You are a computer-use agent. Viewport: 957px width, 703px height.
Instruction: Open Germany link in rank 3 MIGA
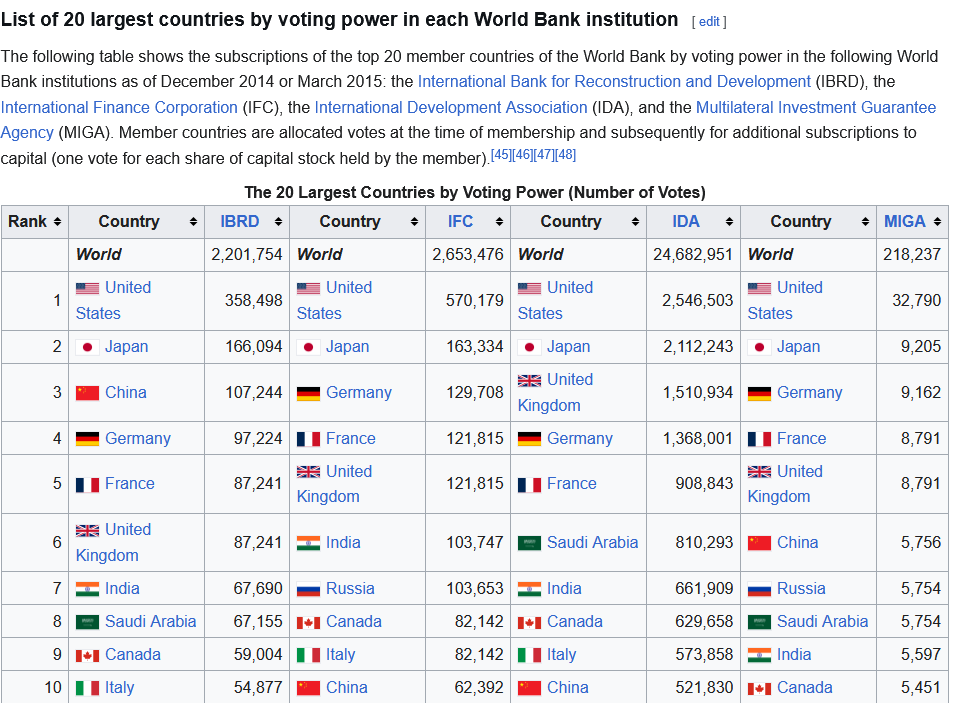tap(810, 392)
